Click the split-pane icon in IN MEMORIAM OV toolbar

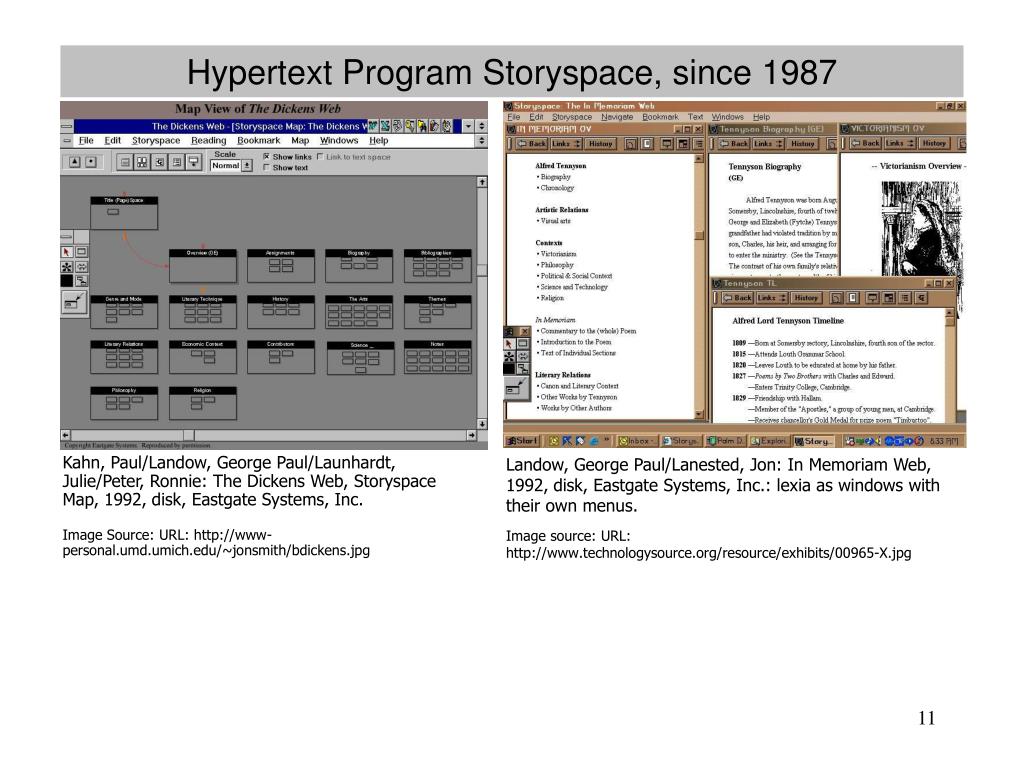coord(683,144)
